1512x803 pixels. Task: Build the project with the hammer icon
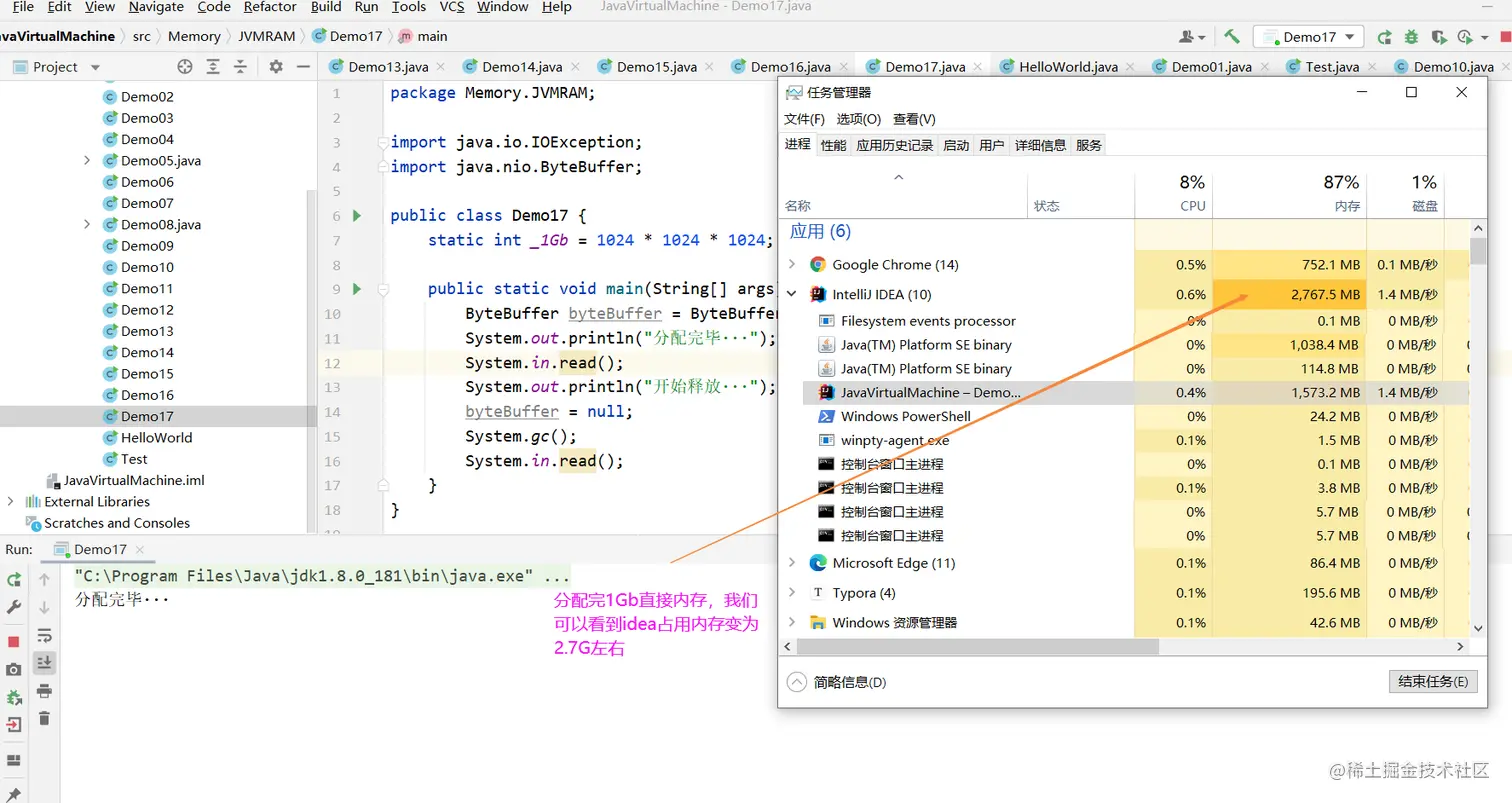coord(1232,36)
